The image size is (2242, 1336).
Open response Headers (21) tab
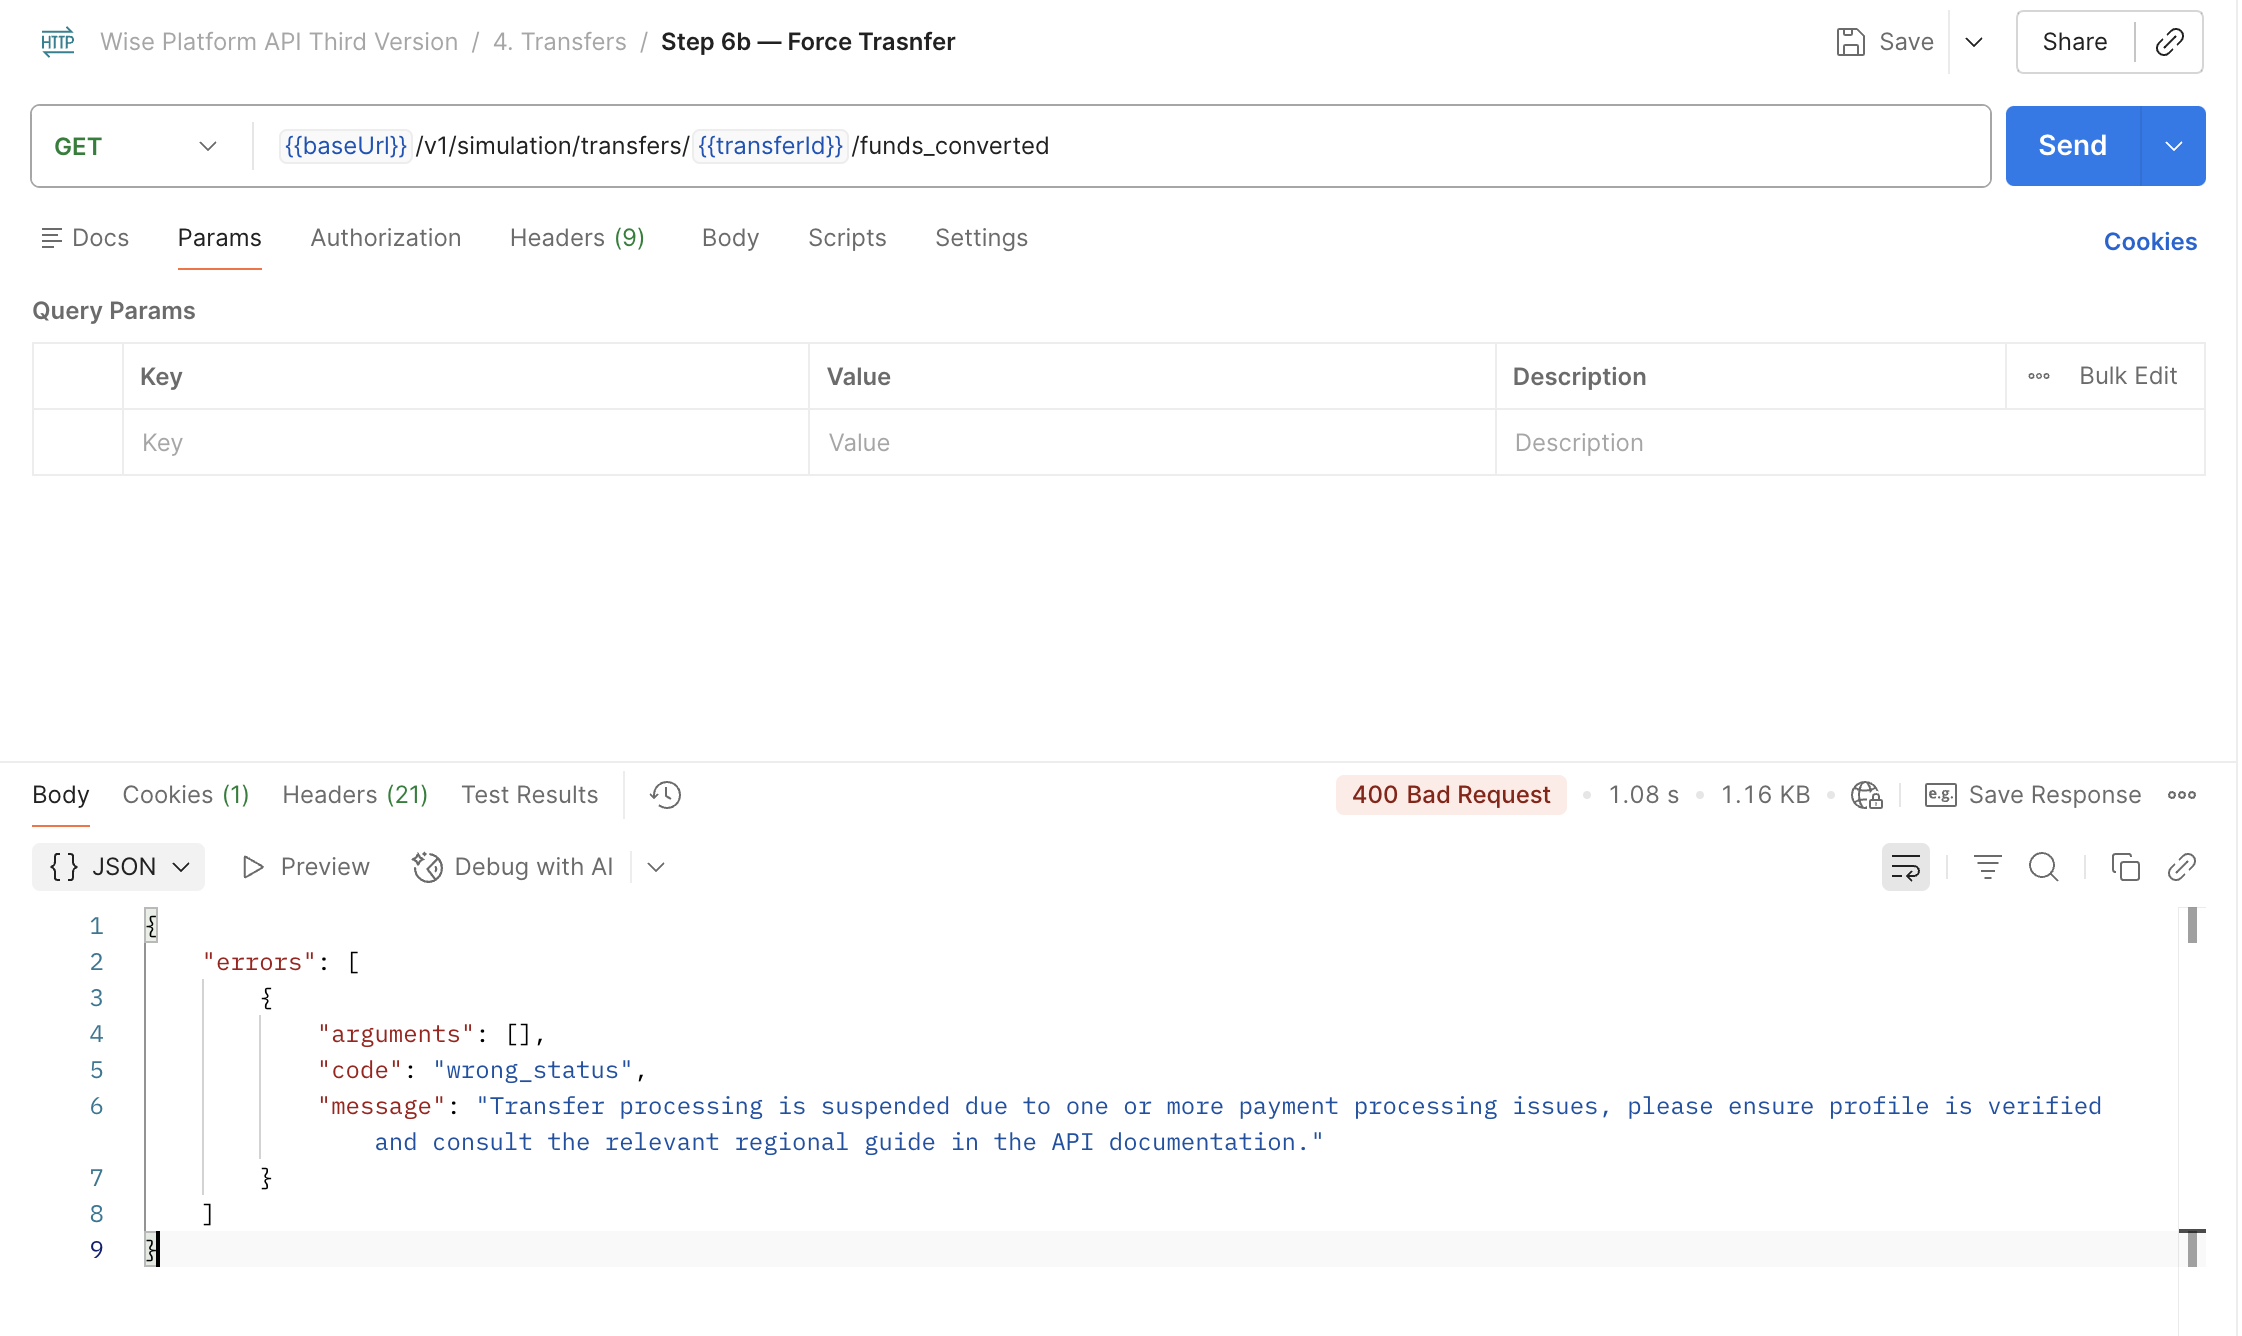355,795
